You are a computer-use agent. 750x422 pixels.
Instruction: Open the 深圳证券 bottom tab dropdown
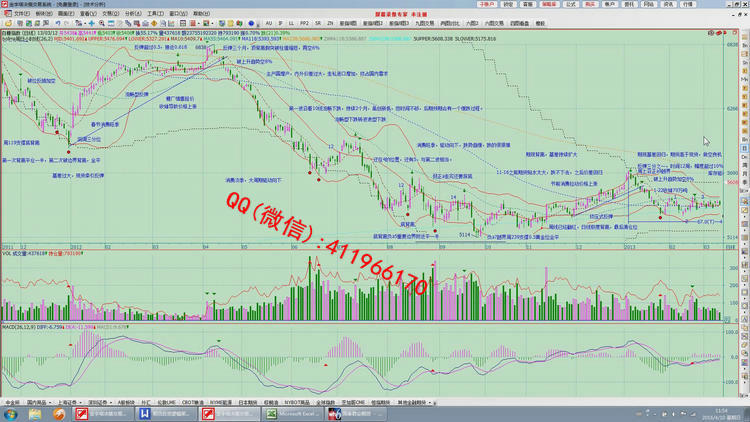tap(110, 403)
